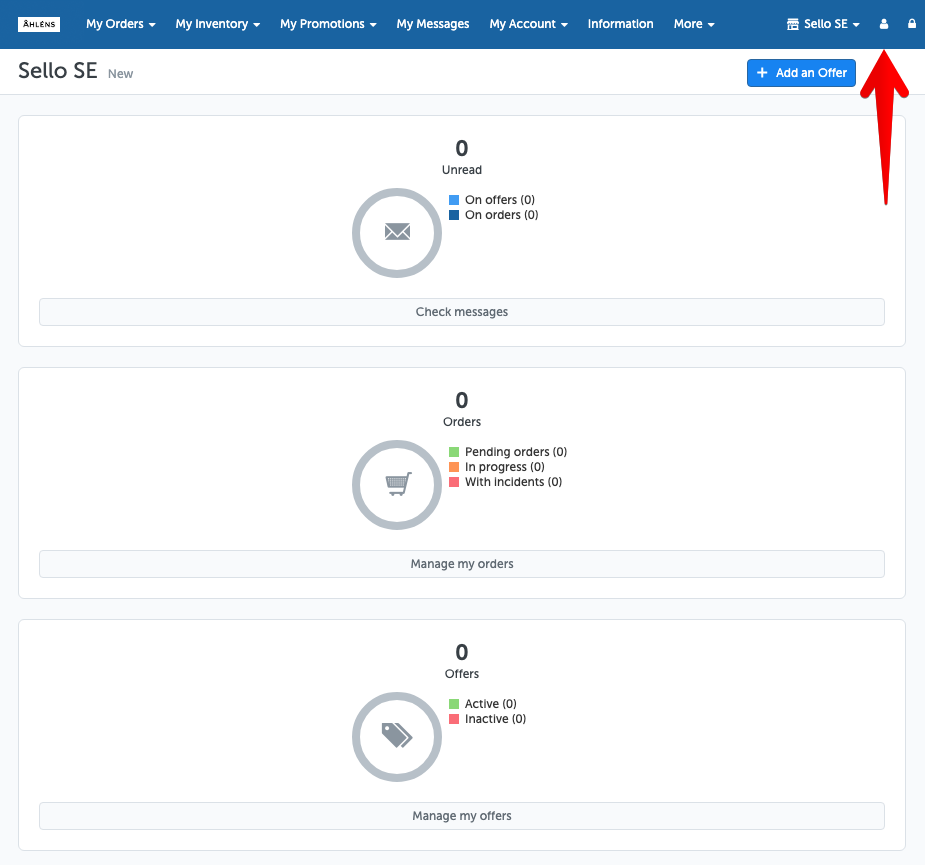Image resolution: width=925 pixels, height=865 pixels.
Task: Click the 'In progress (0)' text
Action: (x=504, y=467)
